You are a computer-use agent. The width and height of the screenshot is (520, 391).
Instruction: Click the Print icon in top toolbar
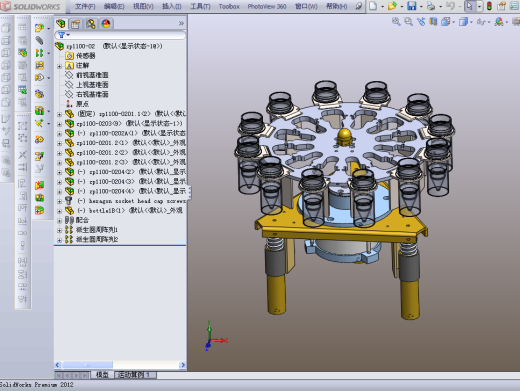431,6
